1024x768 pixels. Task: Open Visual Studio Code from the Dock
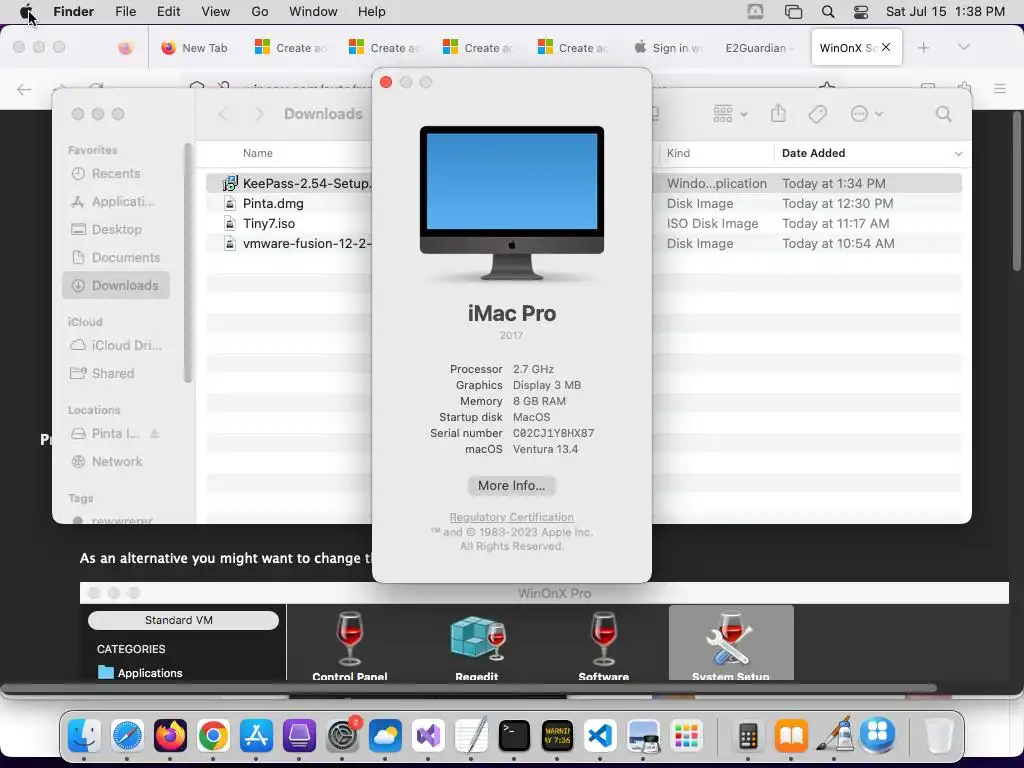(x=600, y=735)
